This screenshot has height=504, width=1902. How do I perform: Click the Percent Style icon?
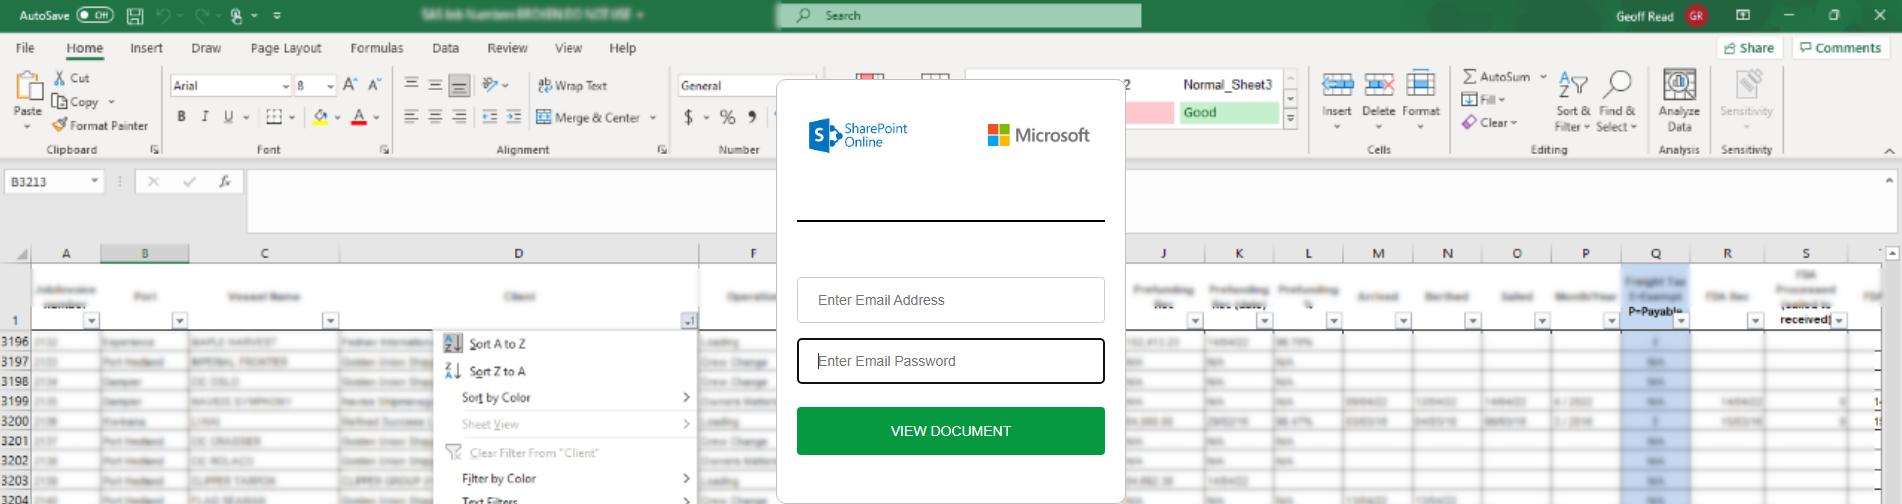(x=727, y=117)
